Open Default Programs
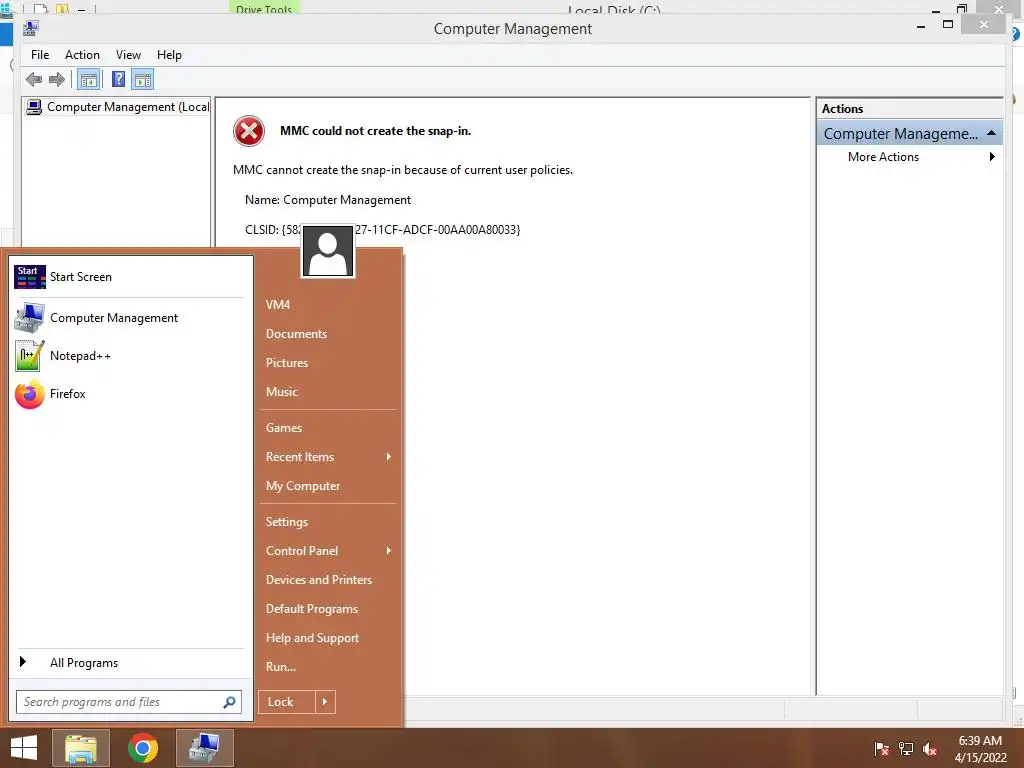This screenshot has height=768, width=1024. 312,609
